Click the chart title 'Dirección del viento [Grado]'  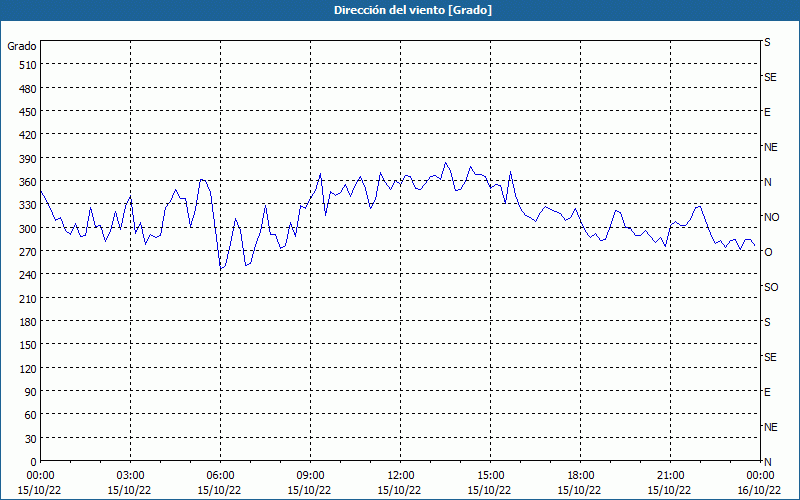413,10
